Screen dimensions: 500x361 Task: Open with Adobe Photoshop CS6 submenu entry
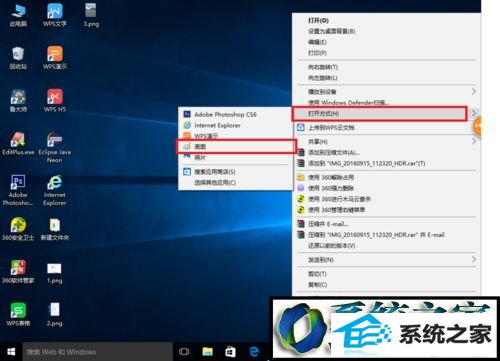(x=235, y=114)
